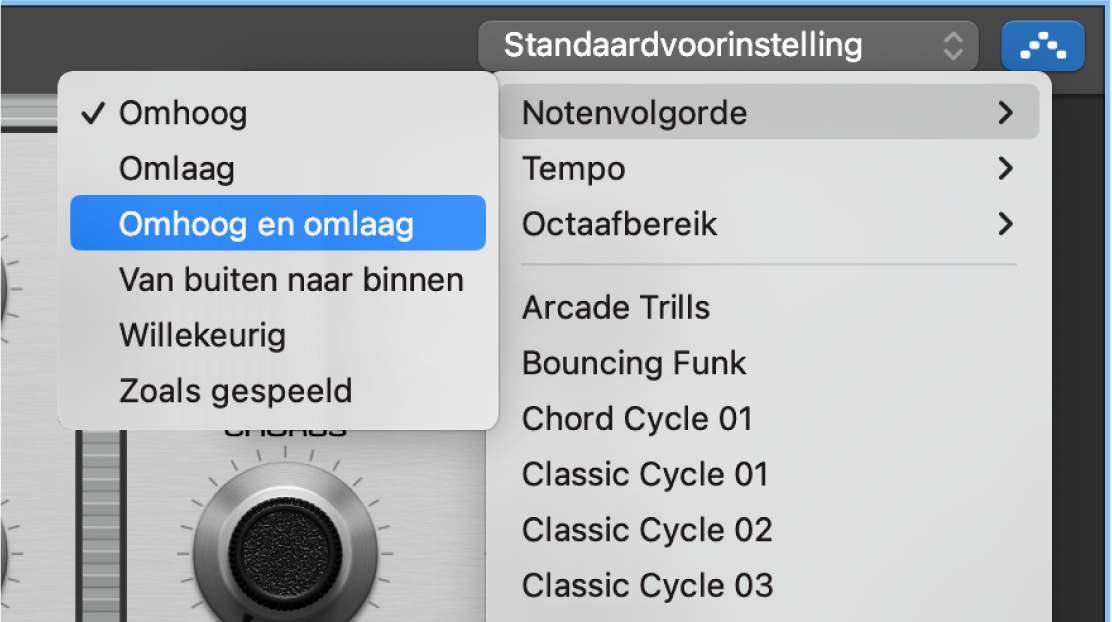Viewport: 1112px width, 622px height.
Task: Open the Classic Cycle 02 preset
Action: click(646, 529)
